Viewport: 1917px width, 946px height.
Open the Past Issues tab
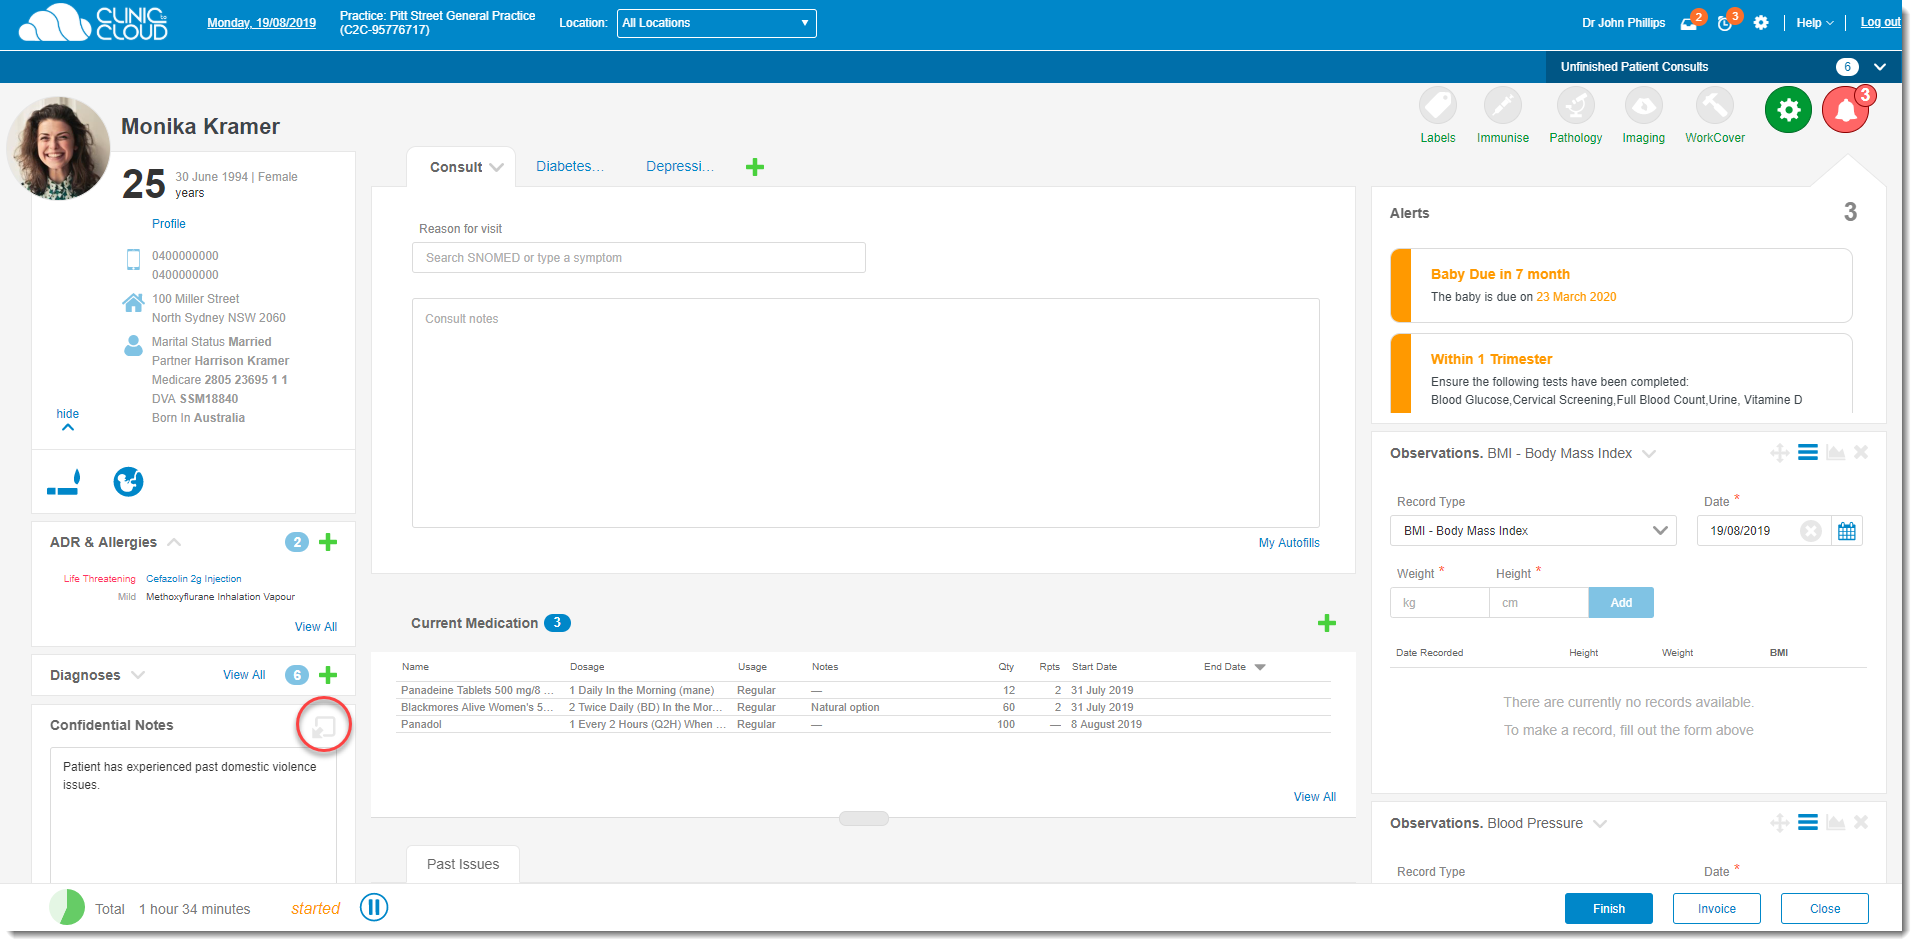(463, 864)
